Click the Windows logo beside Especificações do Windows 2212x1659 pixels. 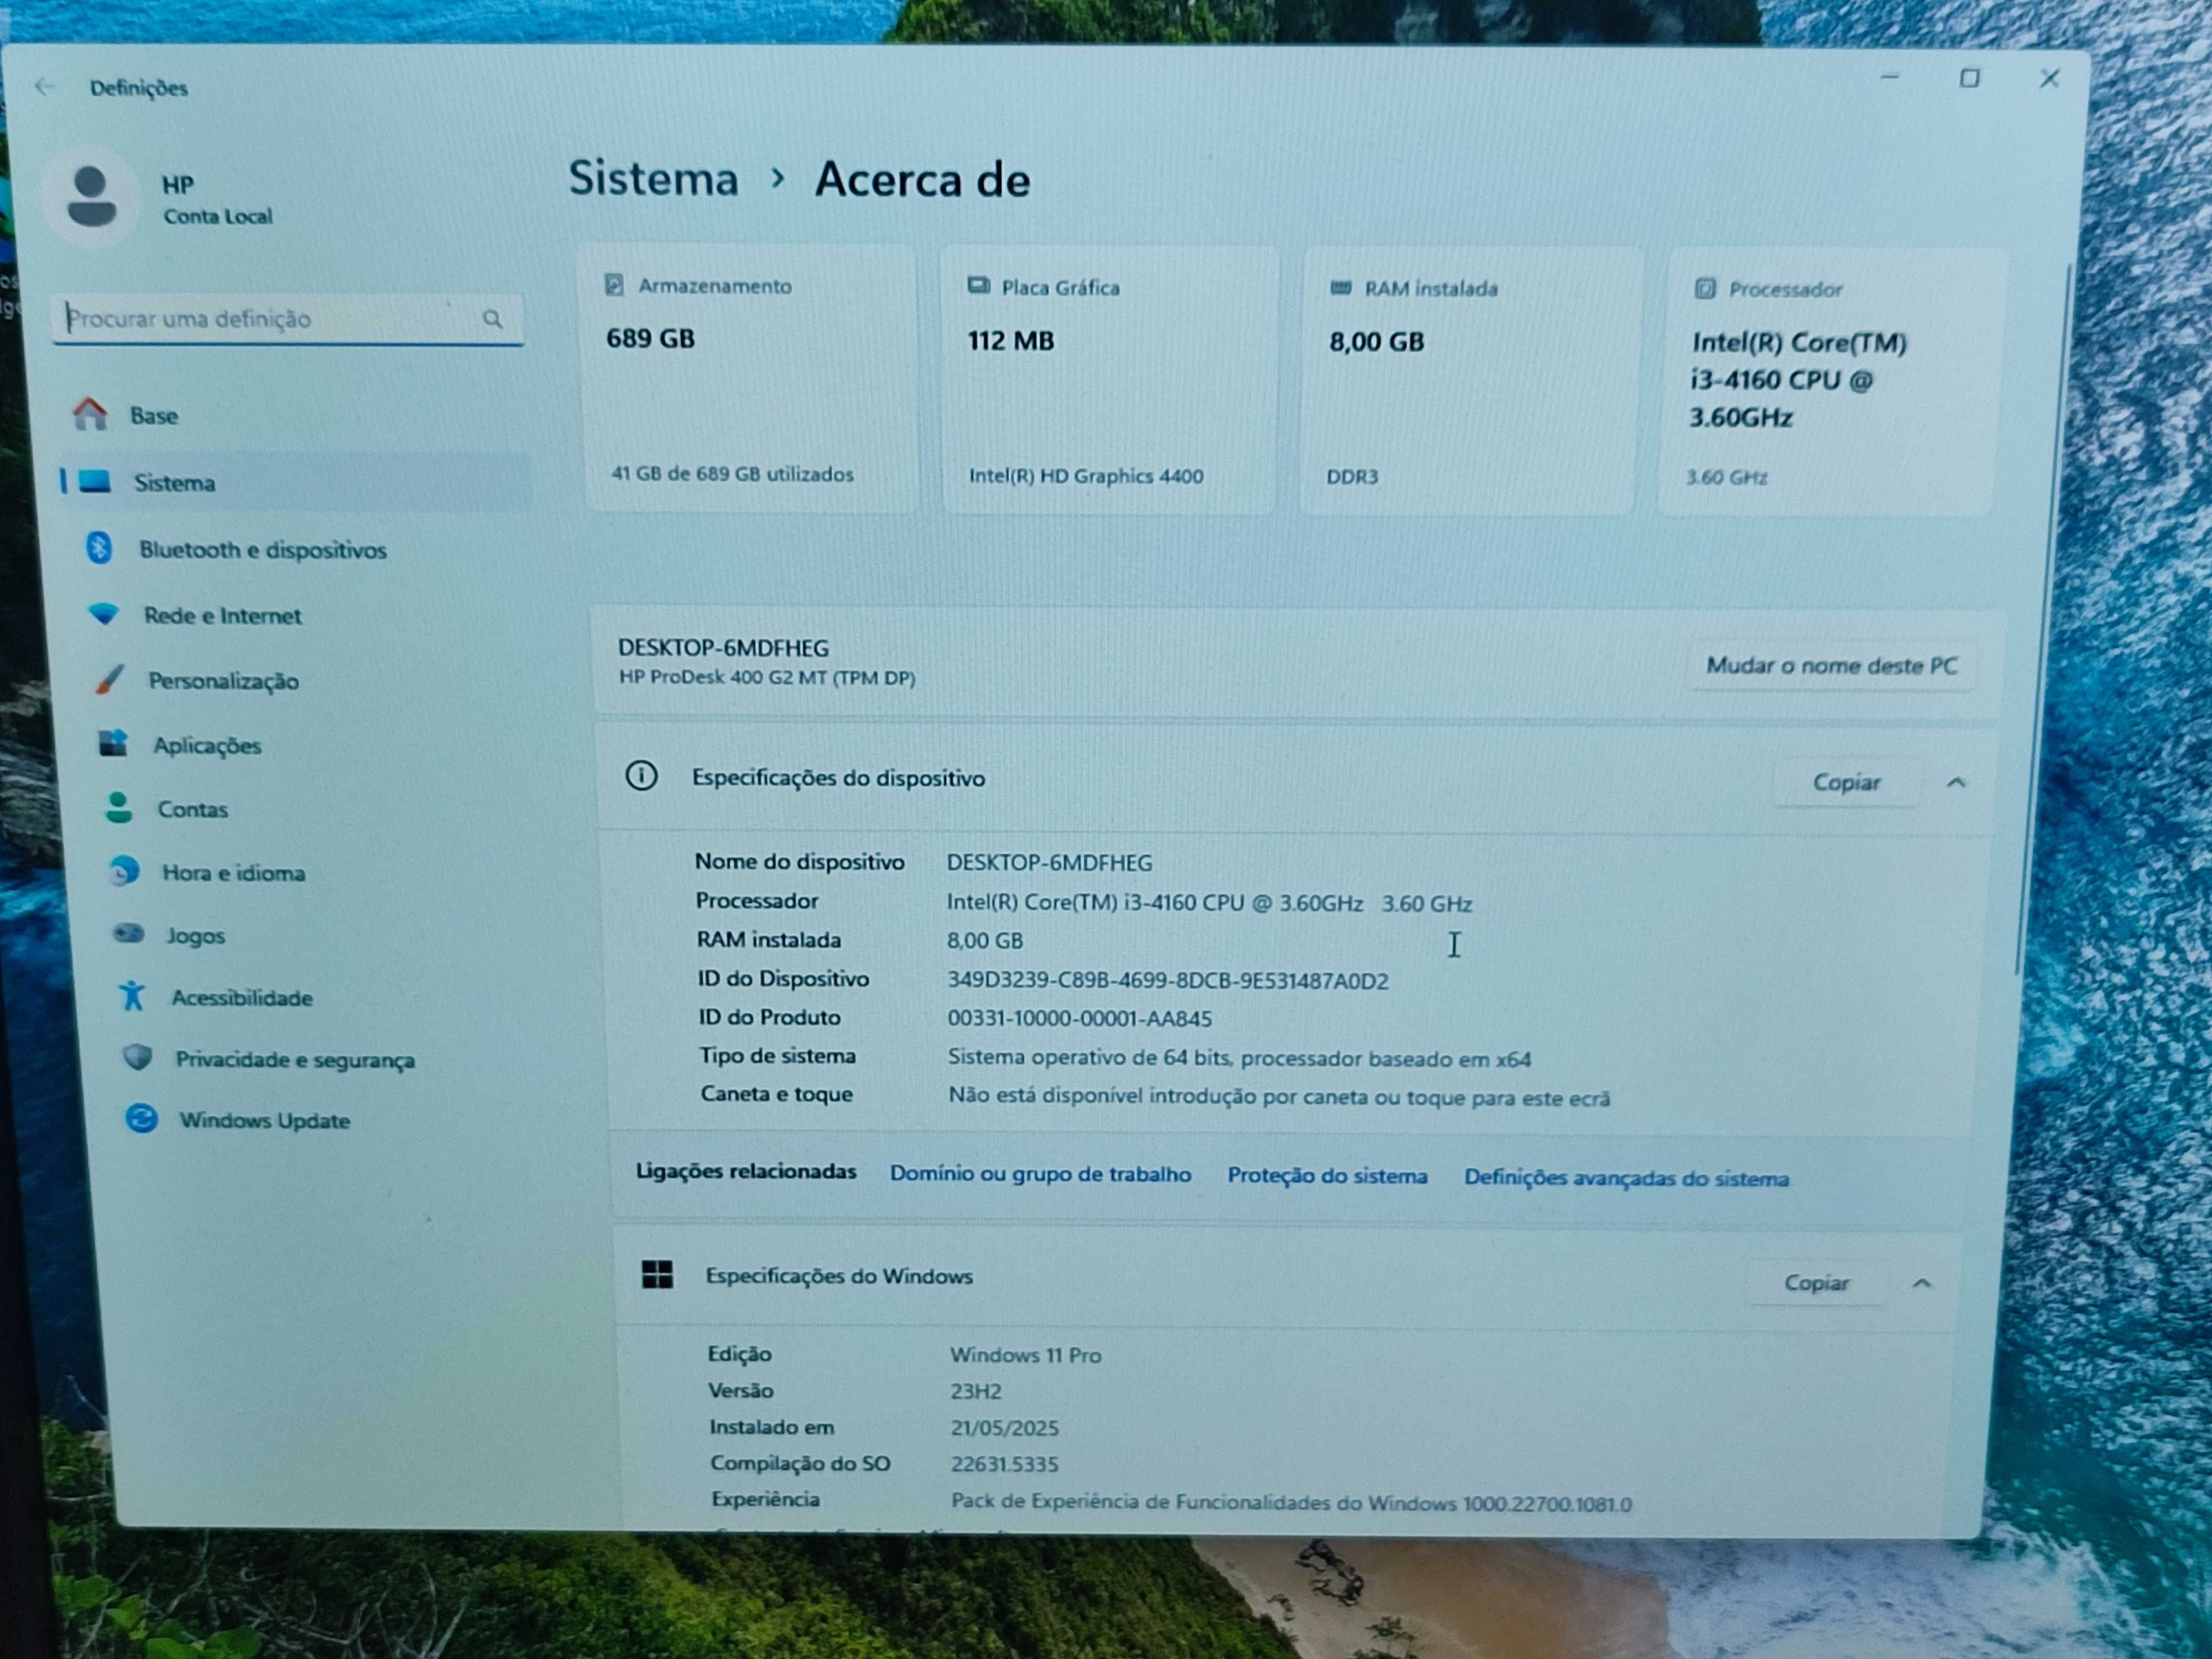(x=657, y=1274)
